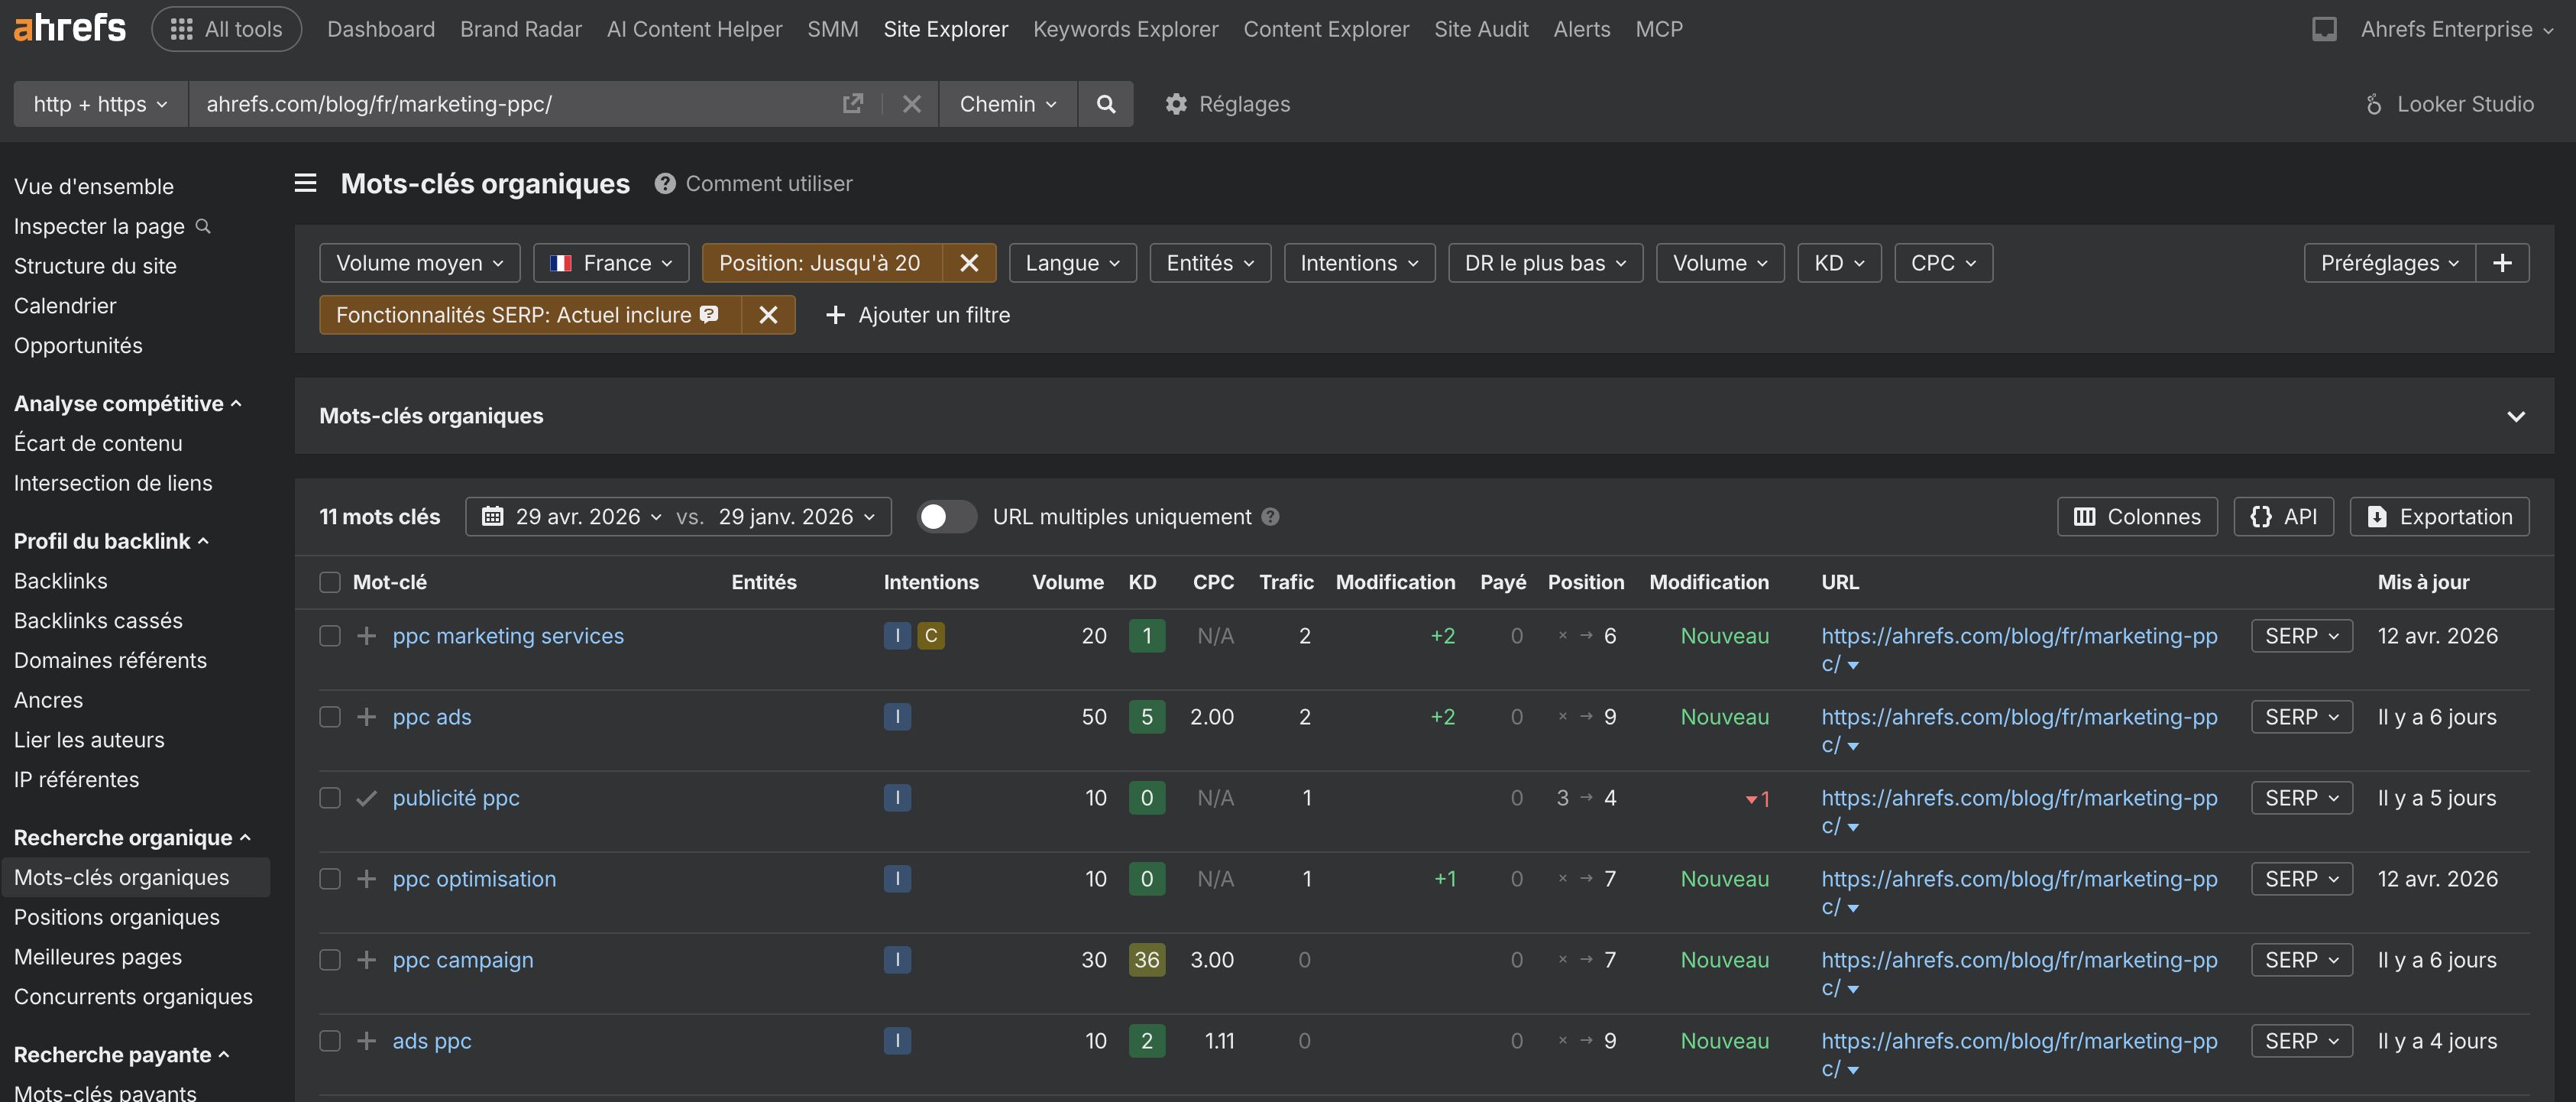The height and width of the screenshot is (1102, 2576).
Task: Open the All tools grid menu
Action: point(226,29)
